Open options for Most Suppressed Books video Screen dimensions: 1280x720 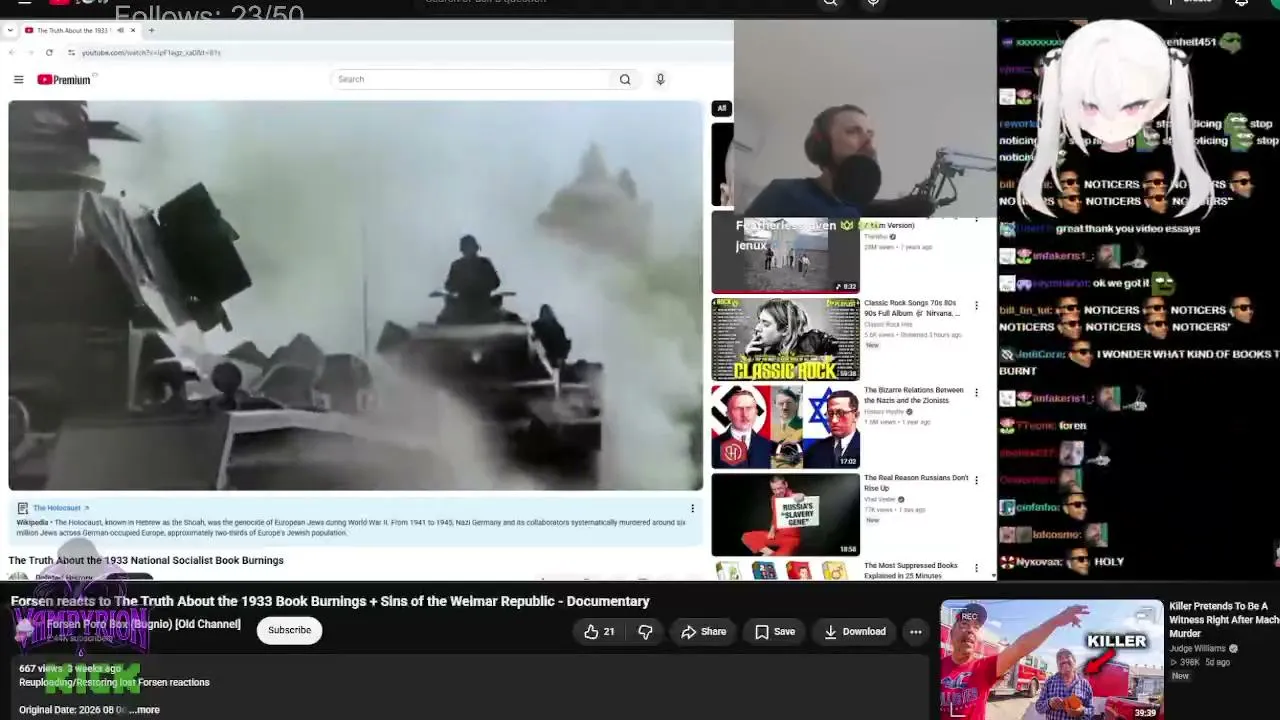976,568
